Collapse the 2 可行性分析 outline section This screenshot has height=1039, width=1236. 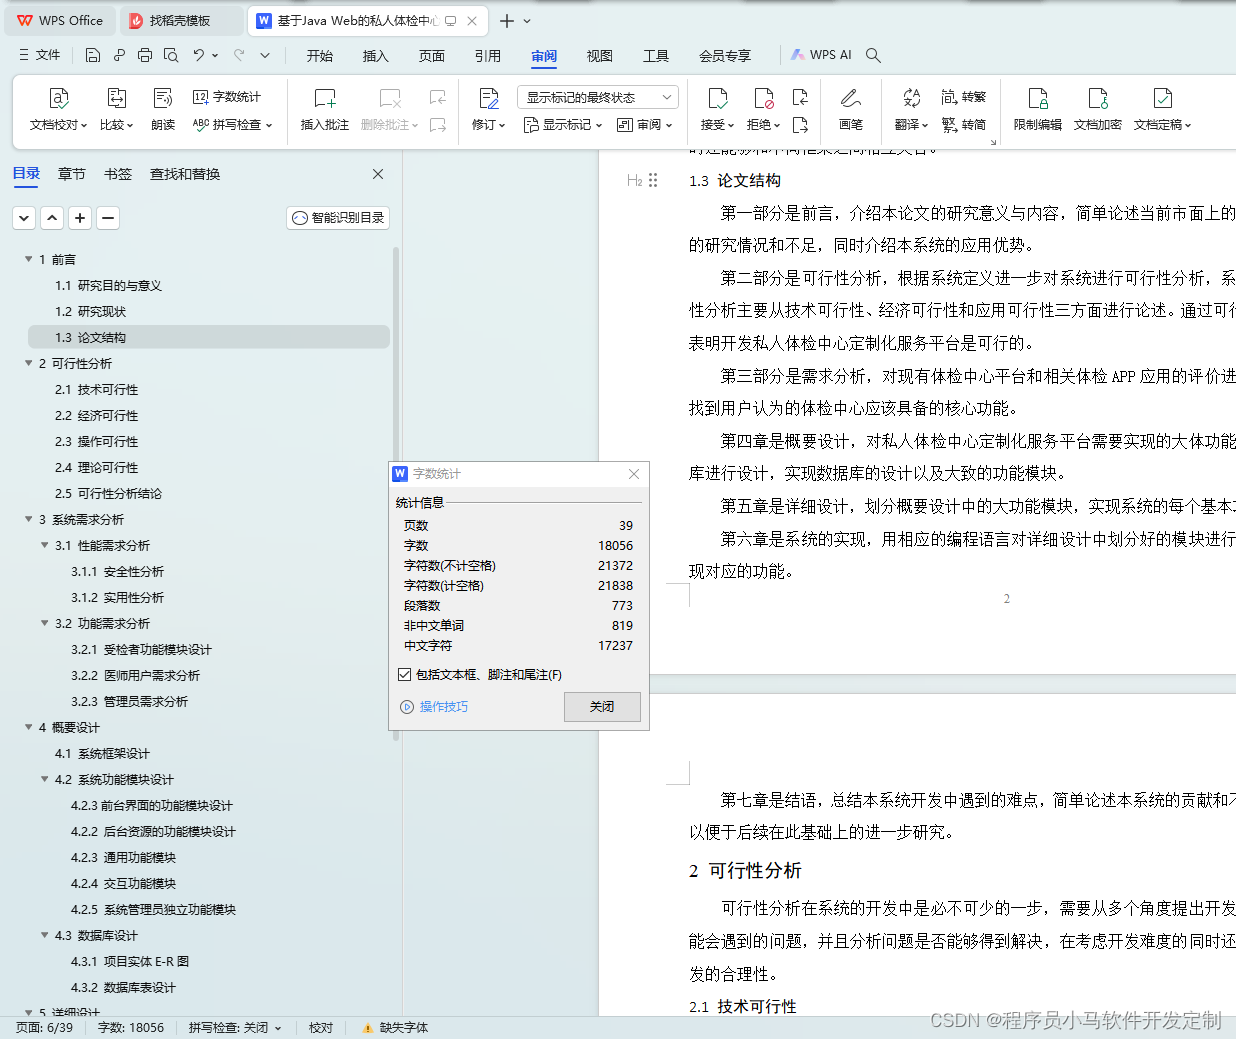coord(28,363)
